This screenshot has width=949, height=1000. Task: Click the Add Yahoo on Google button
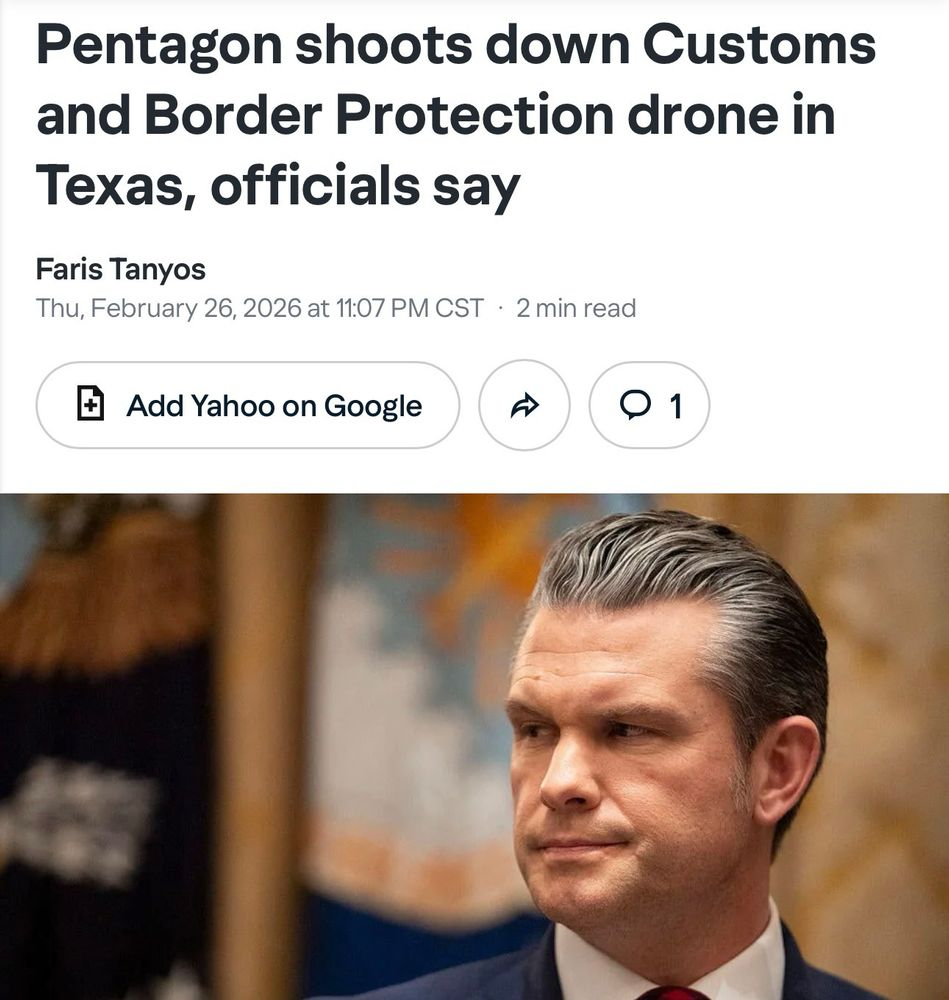(247, 405)
